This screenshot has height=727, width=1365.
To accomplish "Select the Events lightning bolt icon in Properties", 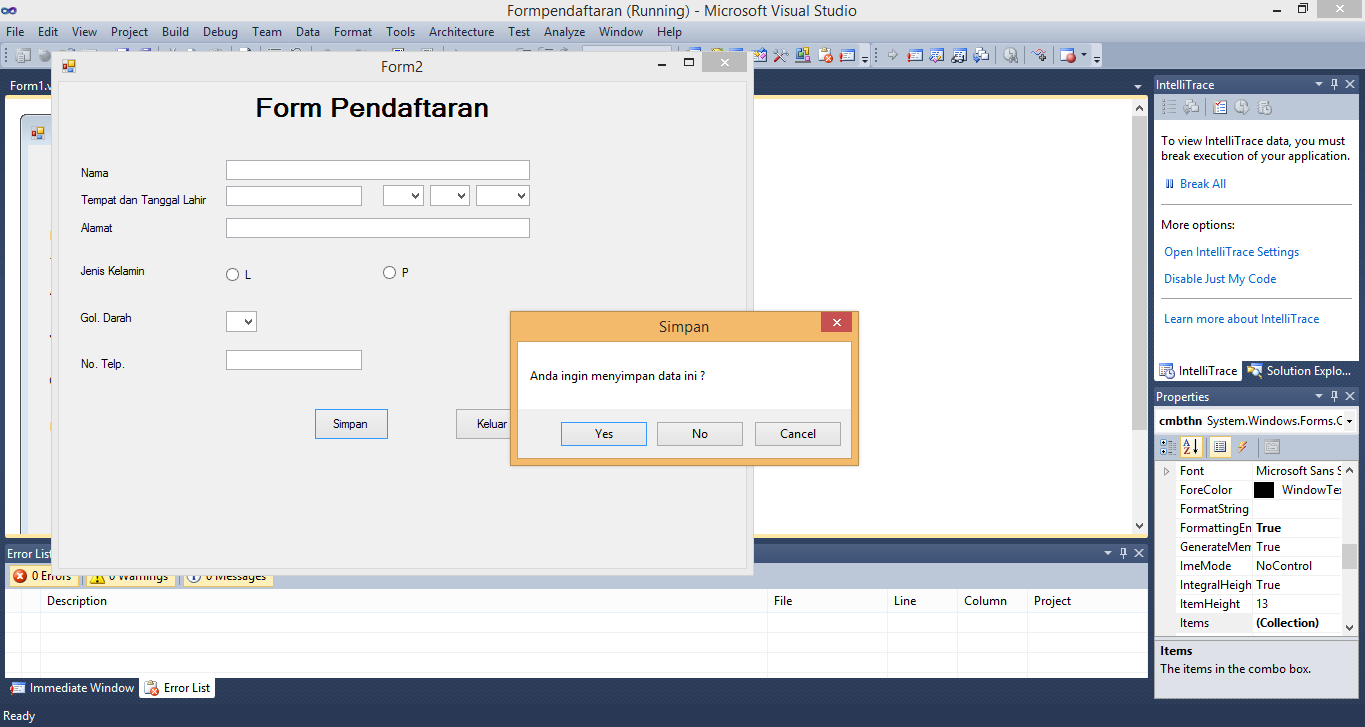I will (x=1243, y=446).
